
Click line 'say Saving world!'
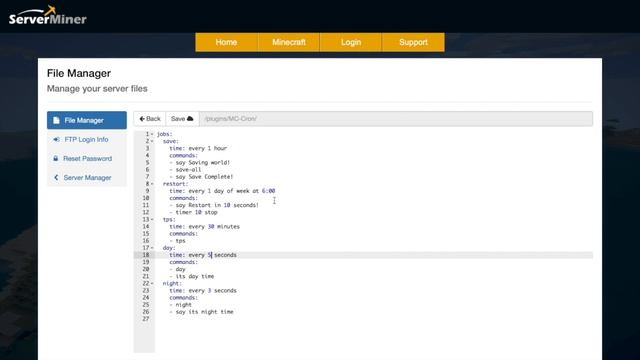coord(200,162)
